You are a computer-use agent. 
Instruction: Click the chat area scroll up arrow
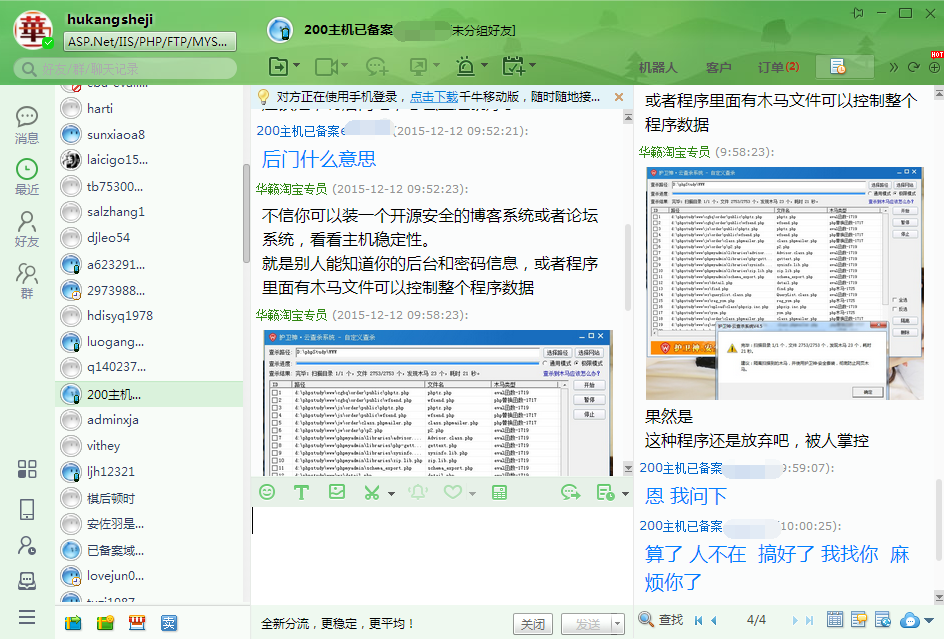tap(628, 118)
